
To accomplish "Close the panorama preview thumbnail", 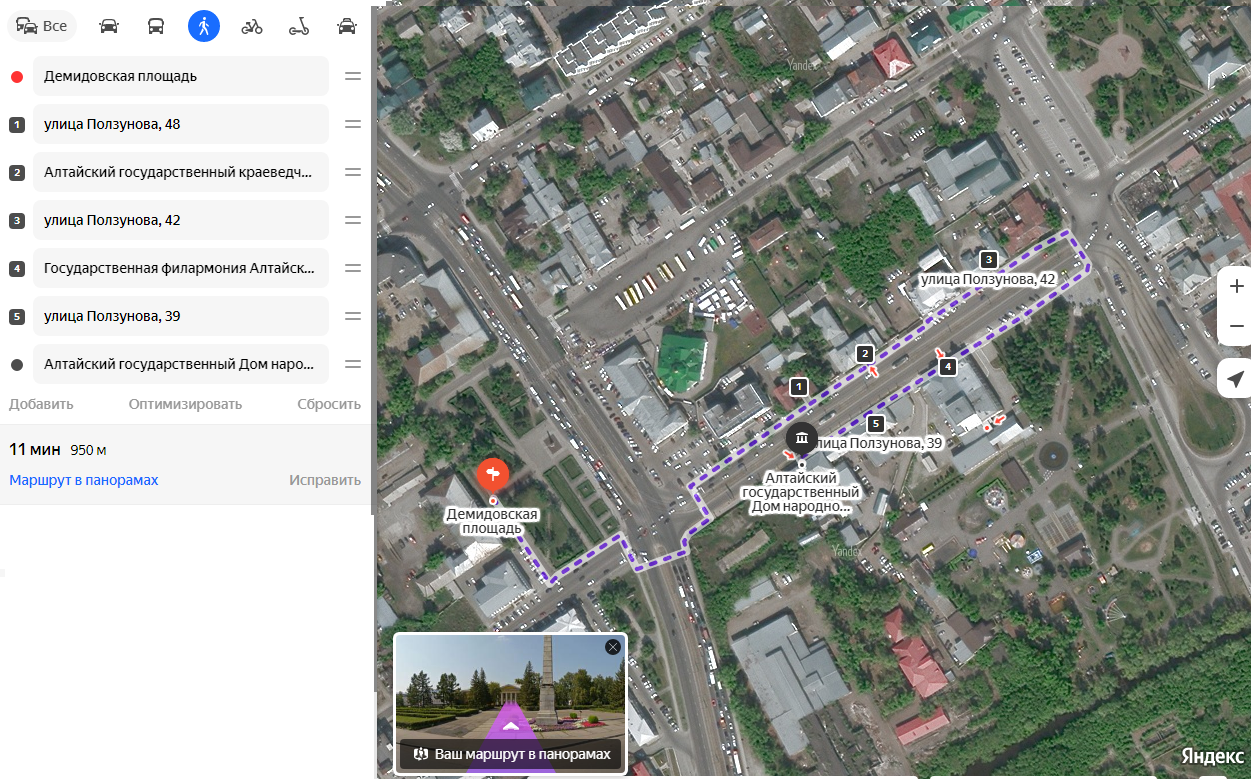I will click(x=613, y=647).
